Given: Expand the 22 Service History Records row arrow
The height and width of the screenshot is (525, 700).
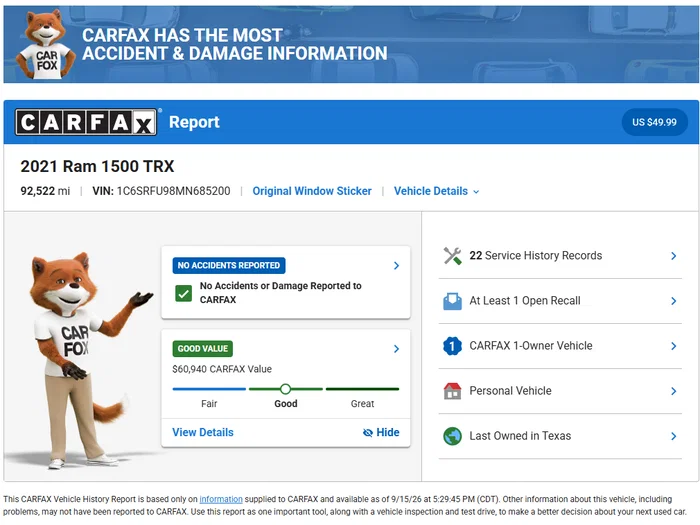Looking at the screenshot, I should (x=674, y=256).
